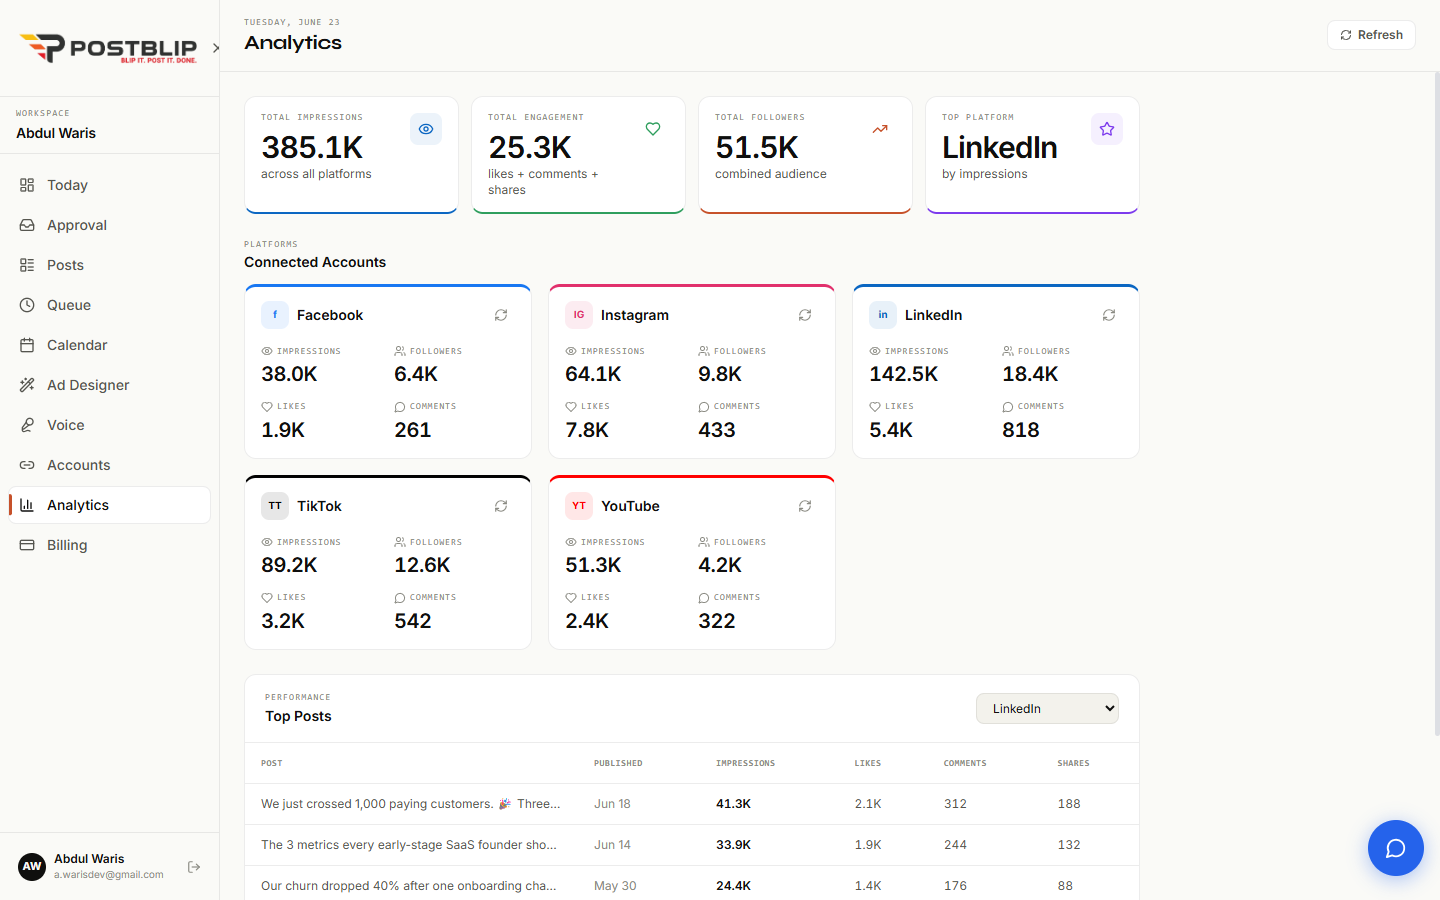This screenshot has height=900, width=1440.
Task: Open post about 3 SaaS founder metrics
Action: click(409, 845)
